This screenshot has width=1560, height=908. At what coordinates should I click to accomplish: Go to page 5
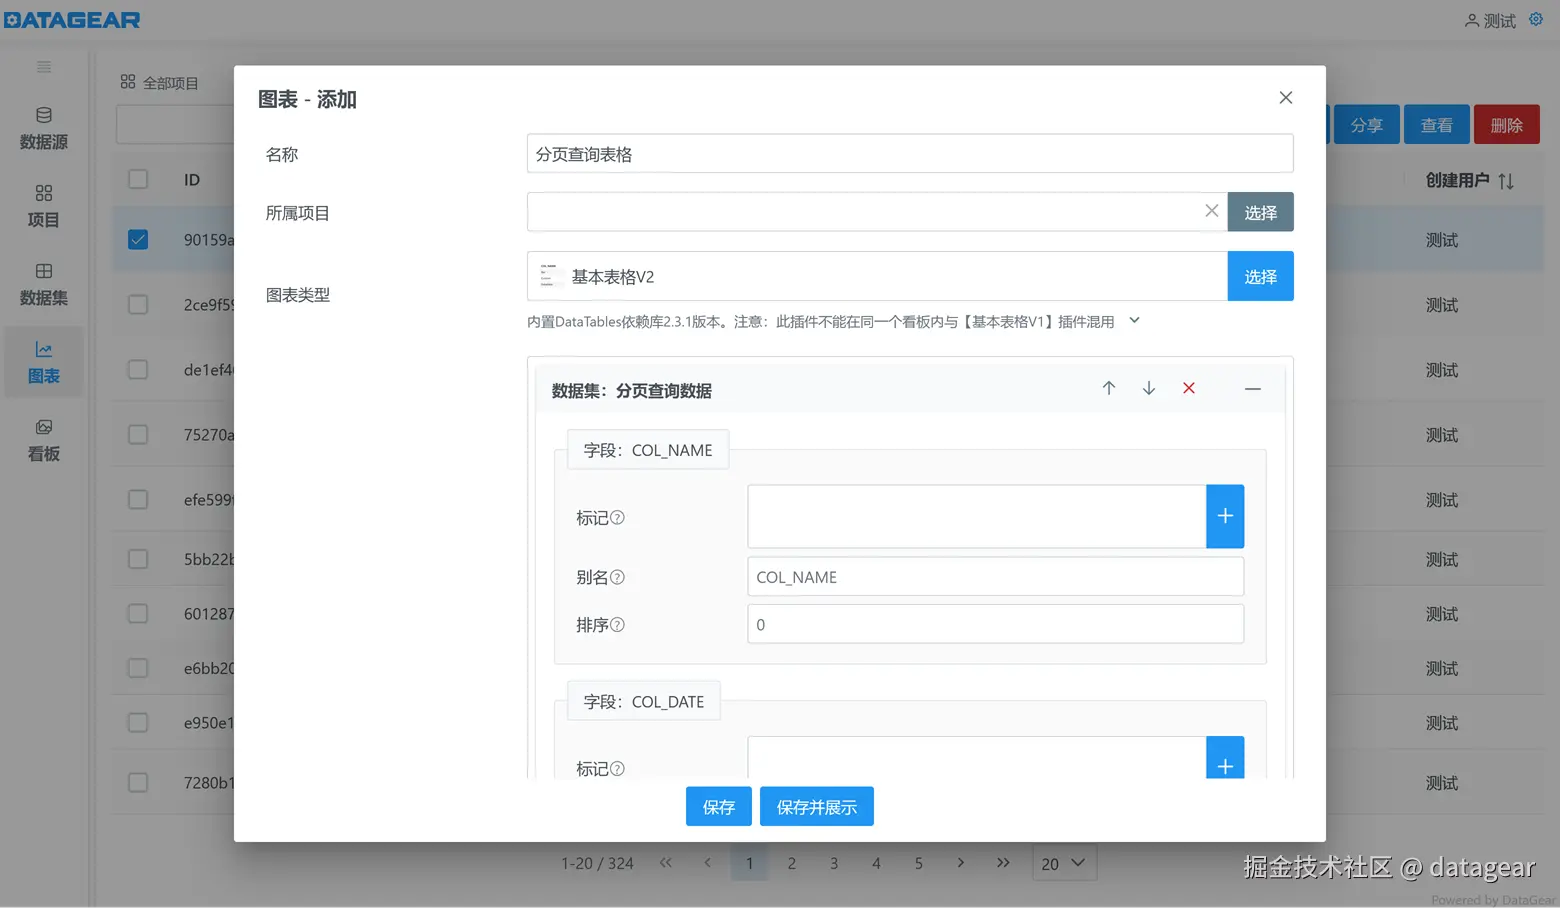(x=919, y=863)
